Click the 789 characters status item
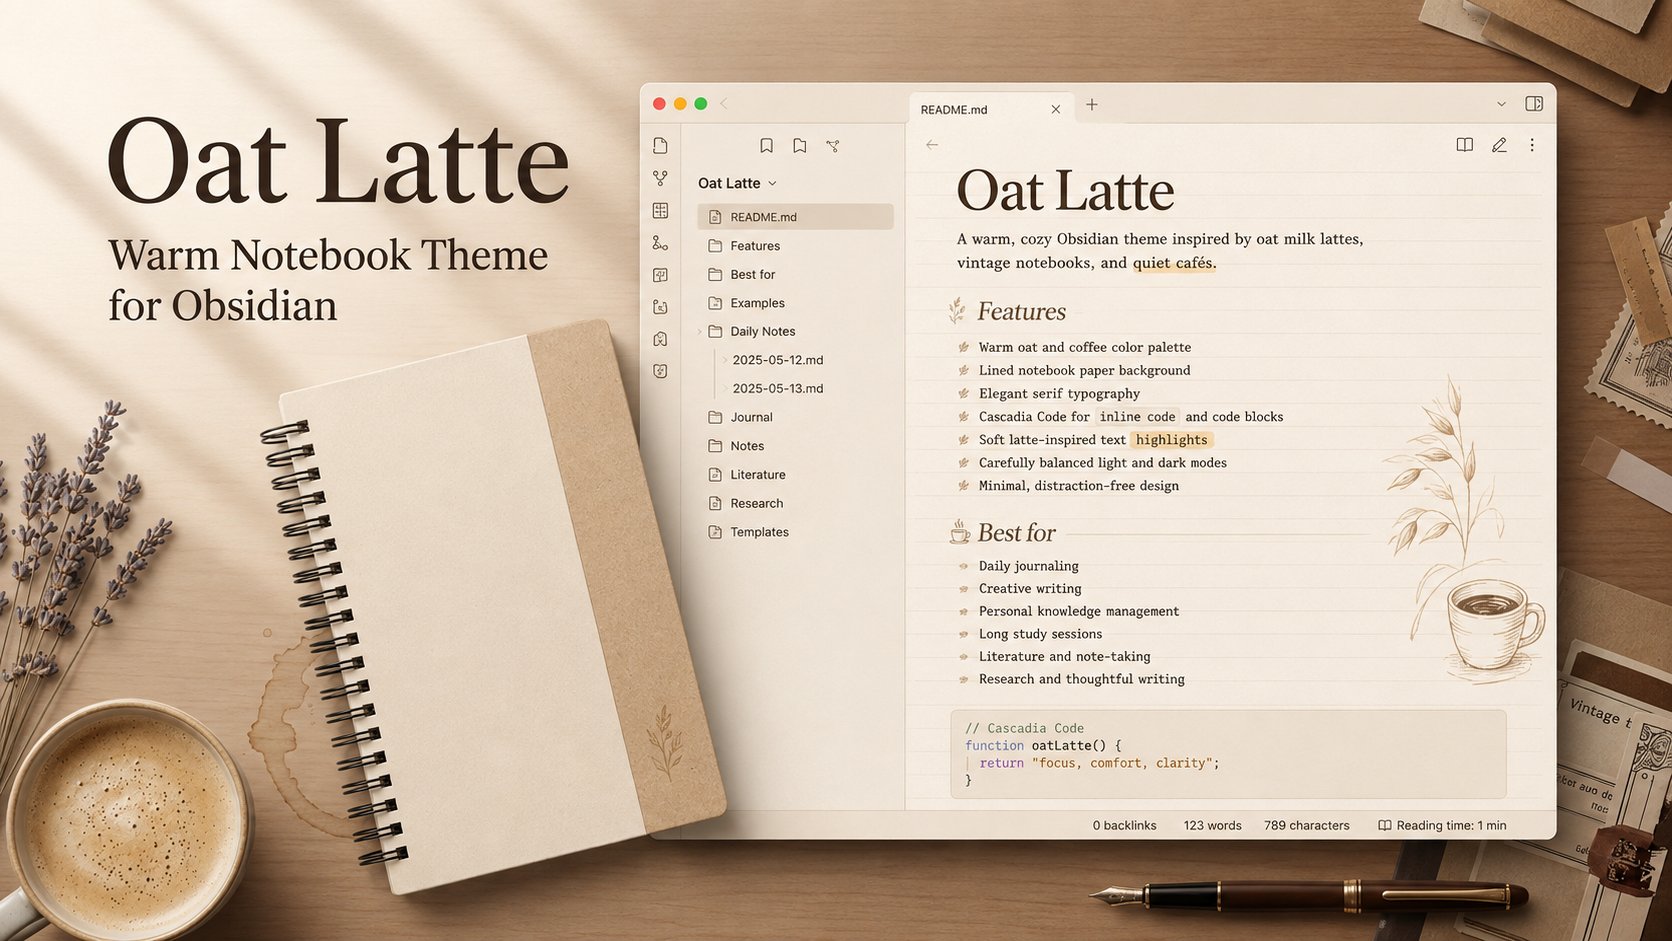1672x941 pixels. coord(1306,825)
